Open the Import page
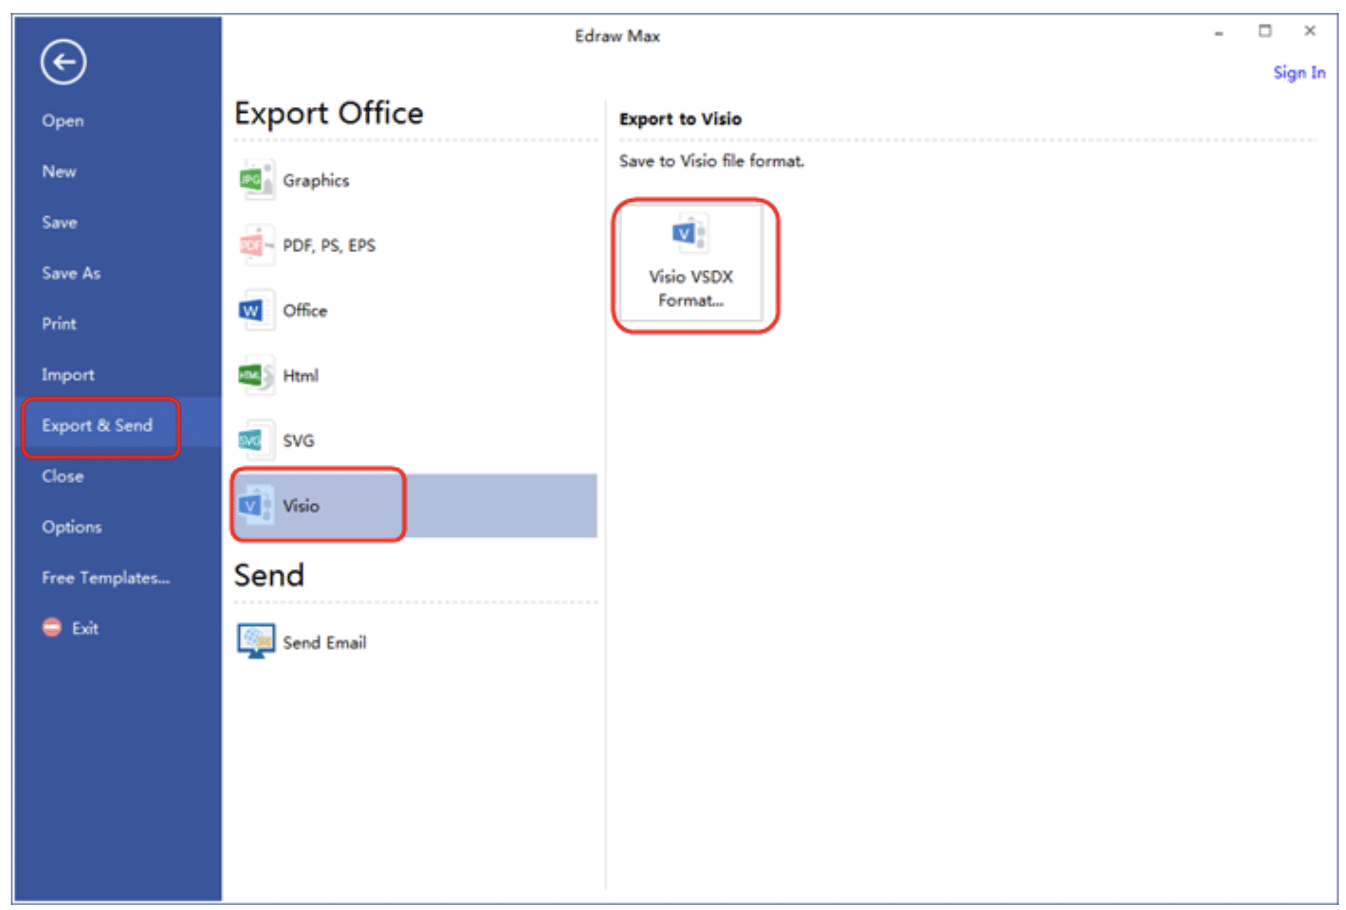 pos(68,375)
